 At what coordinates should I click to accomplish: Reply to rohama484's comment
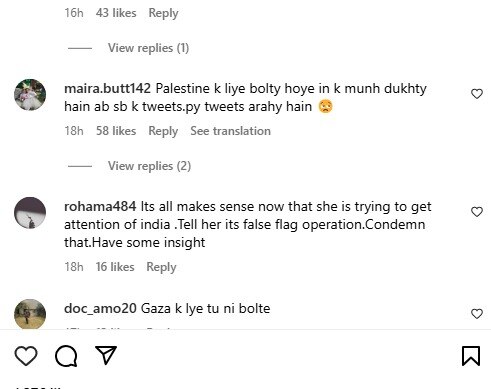coord(161,267)
